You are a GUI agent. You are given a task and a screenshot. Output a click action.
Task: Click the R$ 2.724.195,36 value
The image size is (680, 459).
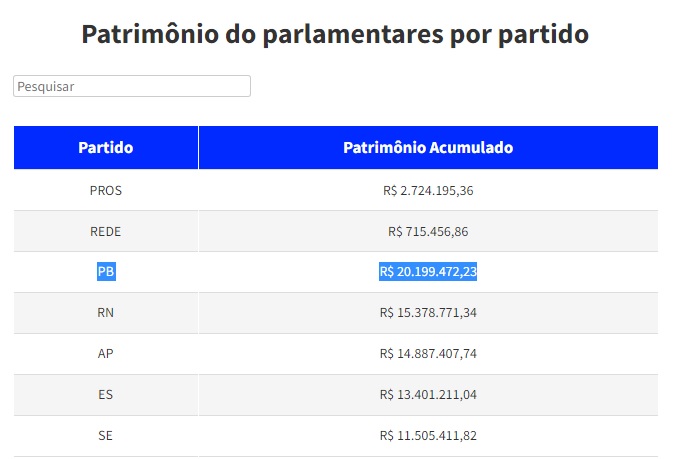[428, 190]
